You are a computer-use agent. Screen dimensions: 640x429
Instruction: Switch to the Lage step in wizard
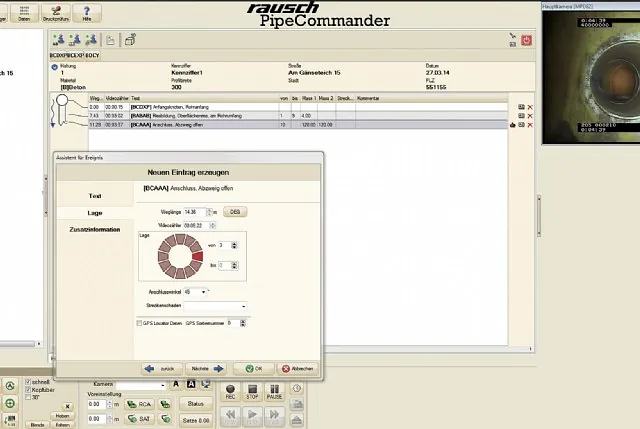pyautogui.click(x=95, y=213)
